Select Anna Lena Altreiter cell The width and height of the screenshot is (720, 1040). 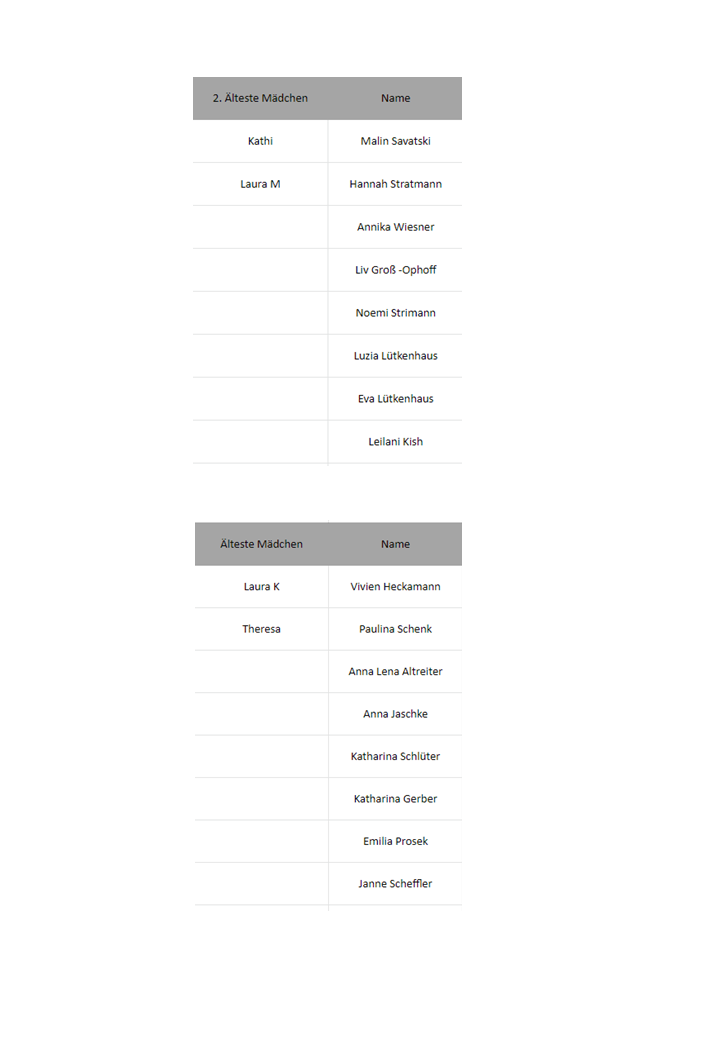coord(395,671)
